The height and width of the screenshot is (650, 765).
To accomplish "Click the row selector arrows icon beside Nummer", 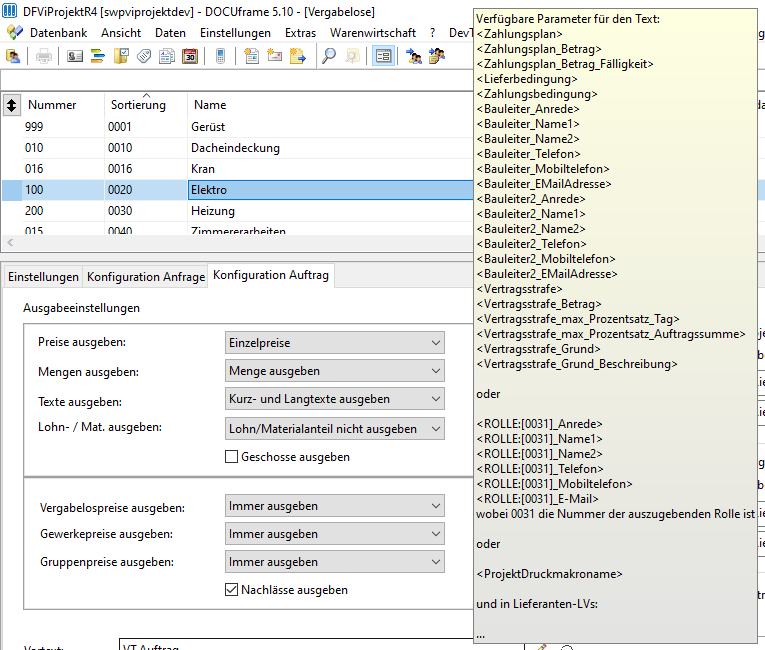I will tap(11, 105).
